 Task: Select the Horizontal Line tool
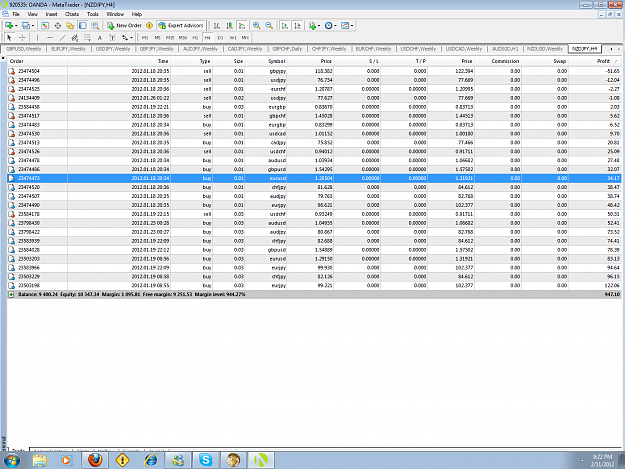[50, 37]
